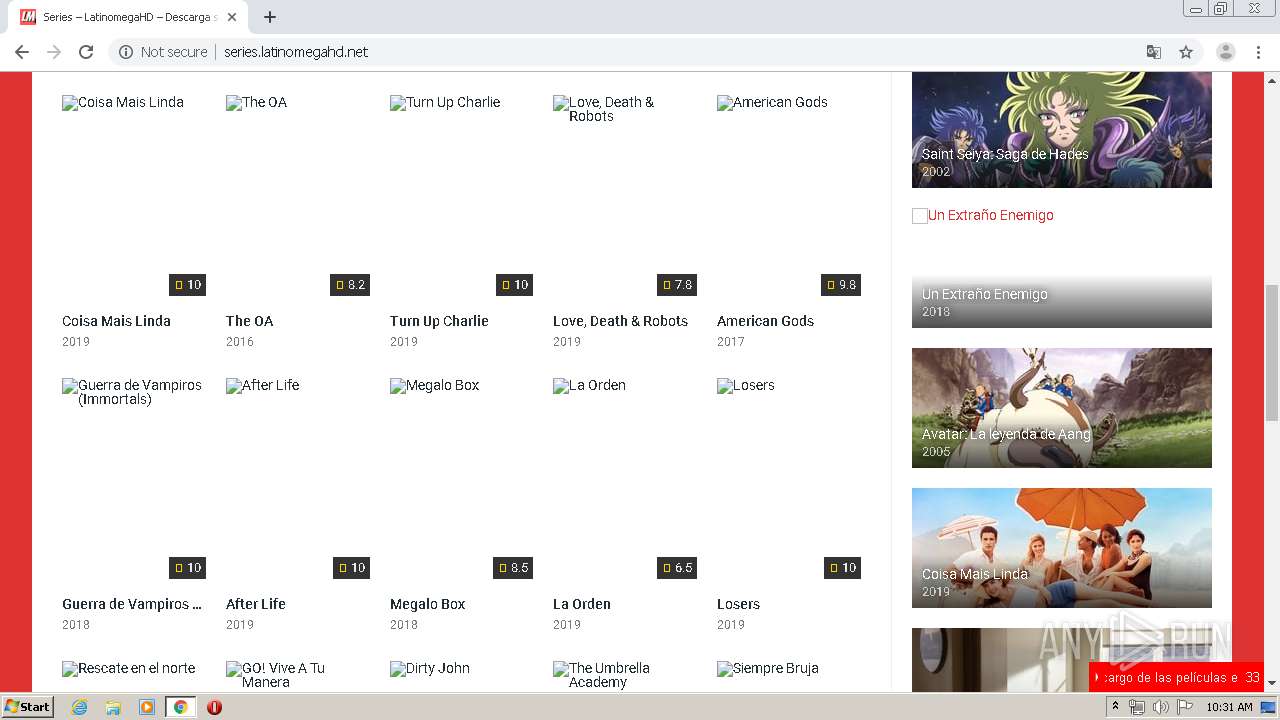Click the Losers title link
1280x720 pixels.
(738, 604)
